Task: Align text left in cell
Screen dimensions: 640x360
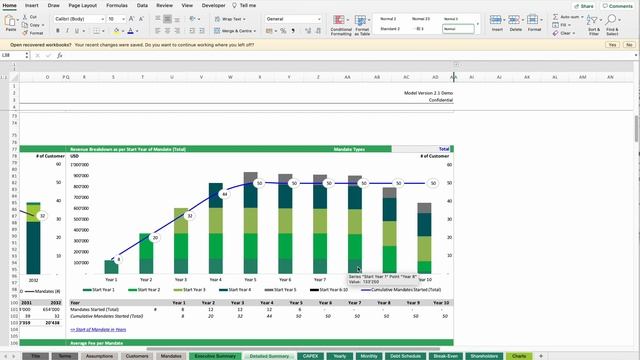Action: pyautogui.click(x=158, y=31)
